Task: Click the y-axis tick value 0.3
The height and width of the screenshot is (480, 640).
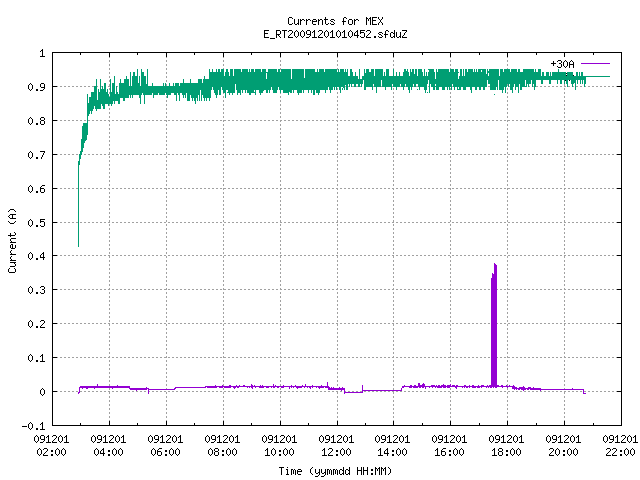Action: (37, 290)
